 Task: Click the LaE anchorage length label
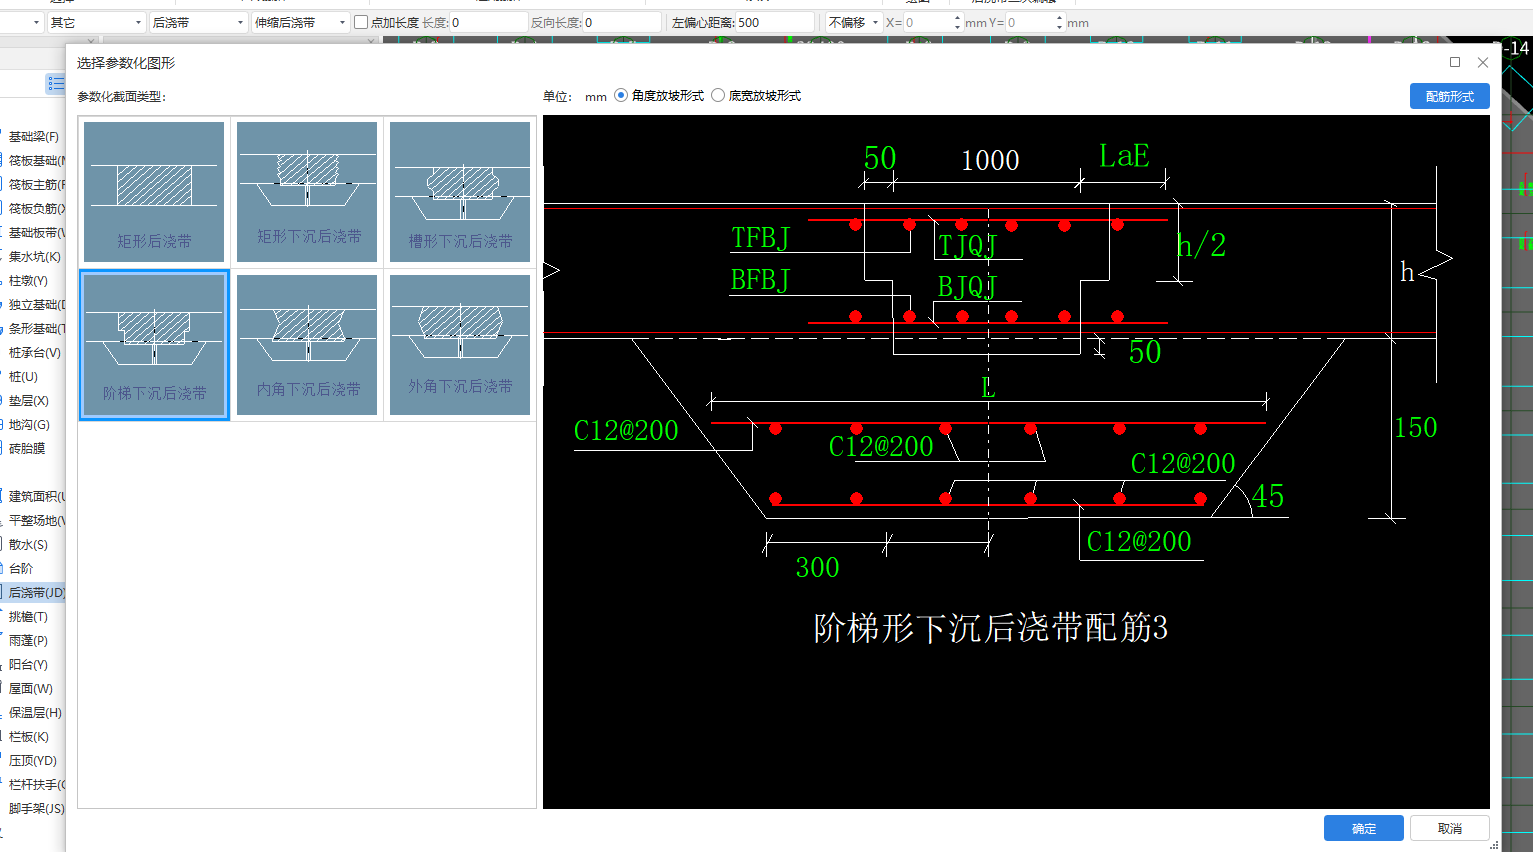(x=1124, y=156)
